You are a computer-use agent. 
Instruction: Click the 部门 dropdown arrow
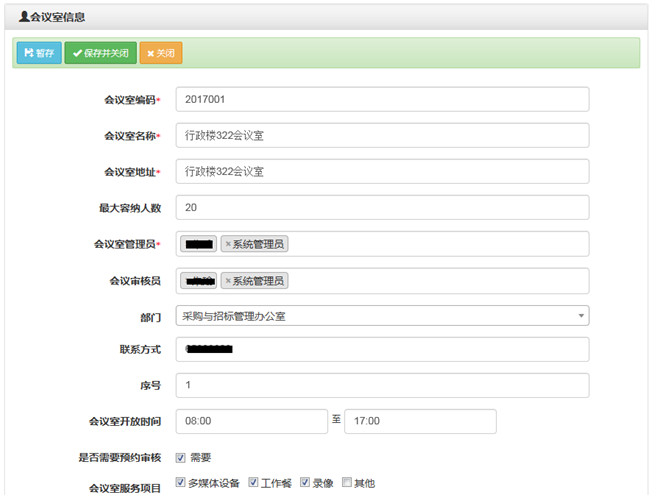pyautogui.click(x=581, y=317)
